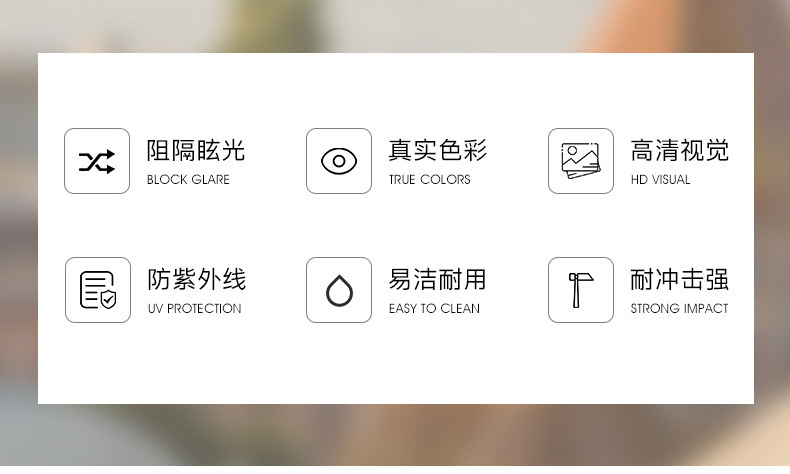Image resolution: width=790 pixels, height=474 pixels.
Task: Click the document shield UV Protection icon
Action: click(98, 290)
